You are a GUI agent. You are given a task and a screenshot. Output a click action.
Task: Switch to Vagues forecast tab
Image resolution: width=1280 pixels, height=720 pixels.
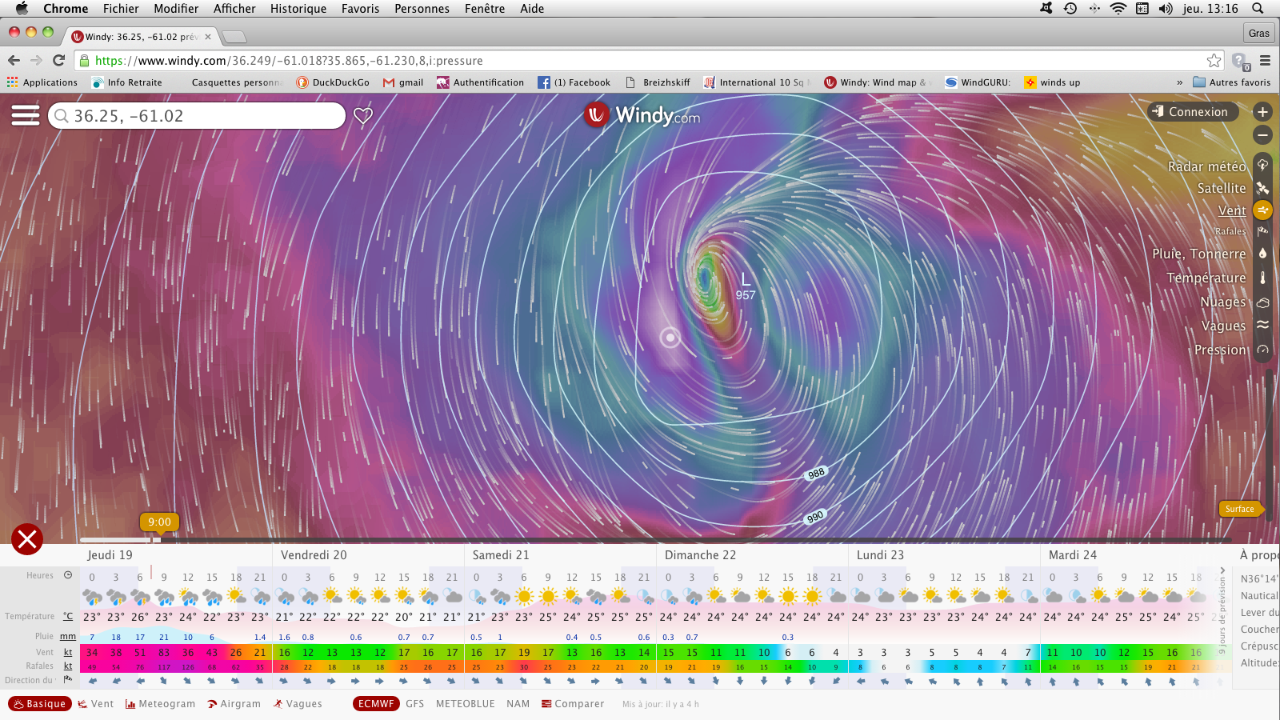tap(297, 703)
